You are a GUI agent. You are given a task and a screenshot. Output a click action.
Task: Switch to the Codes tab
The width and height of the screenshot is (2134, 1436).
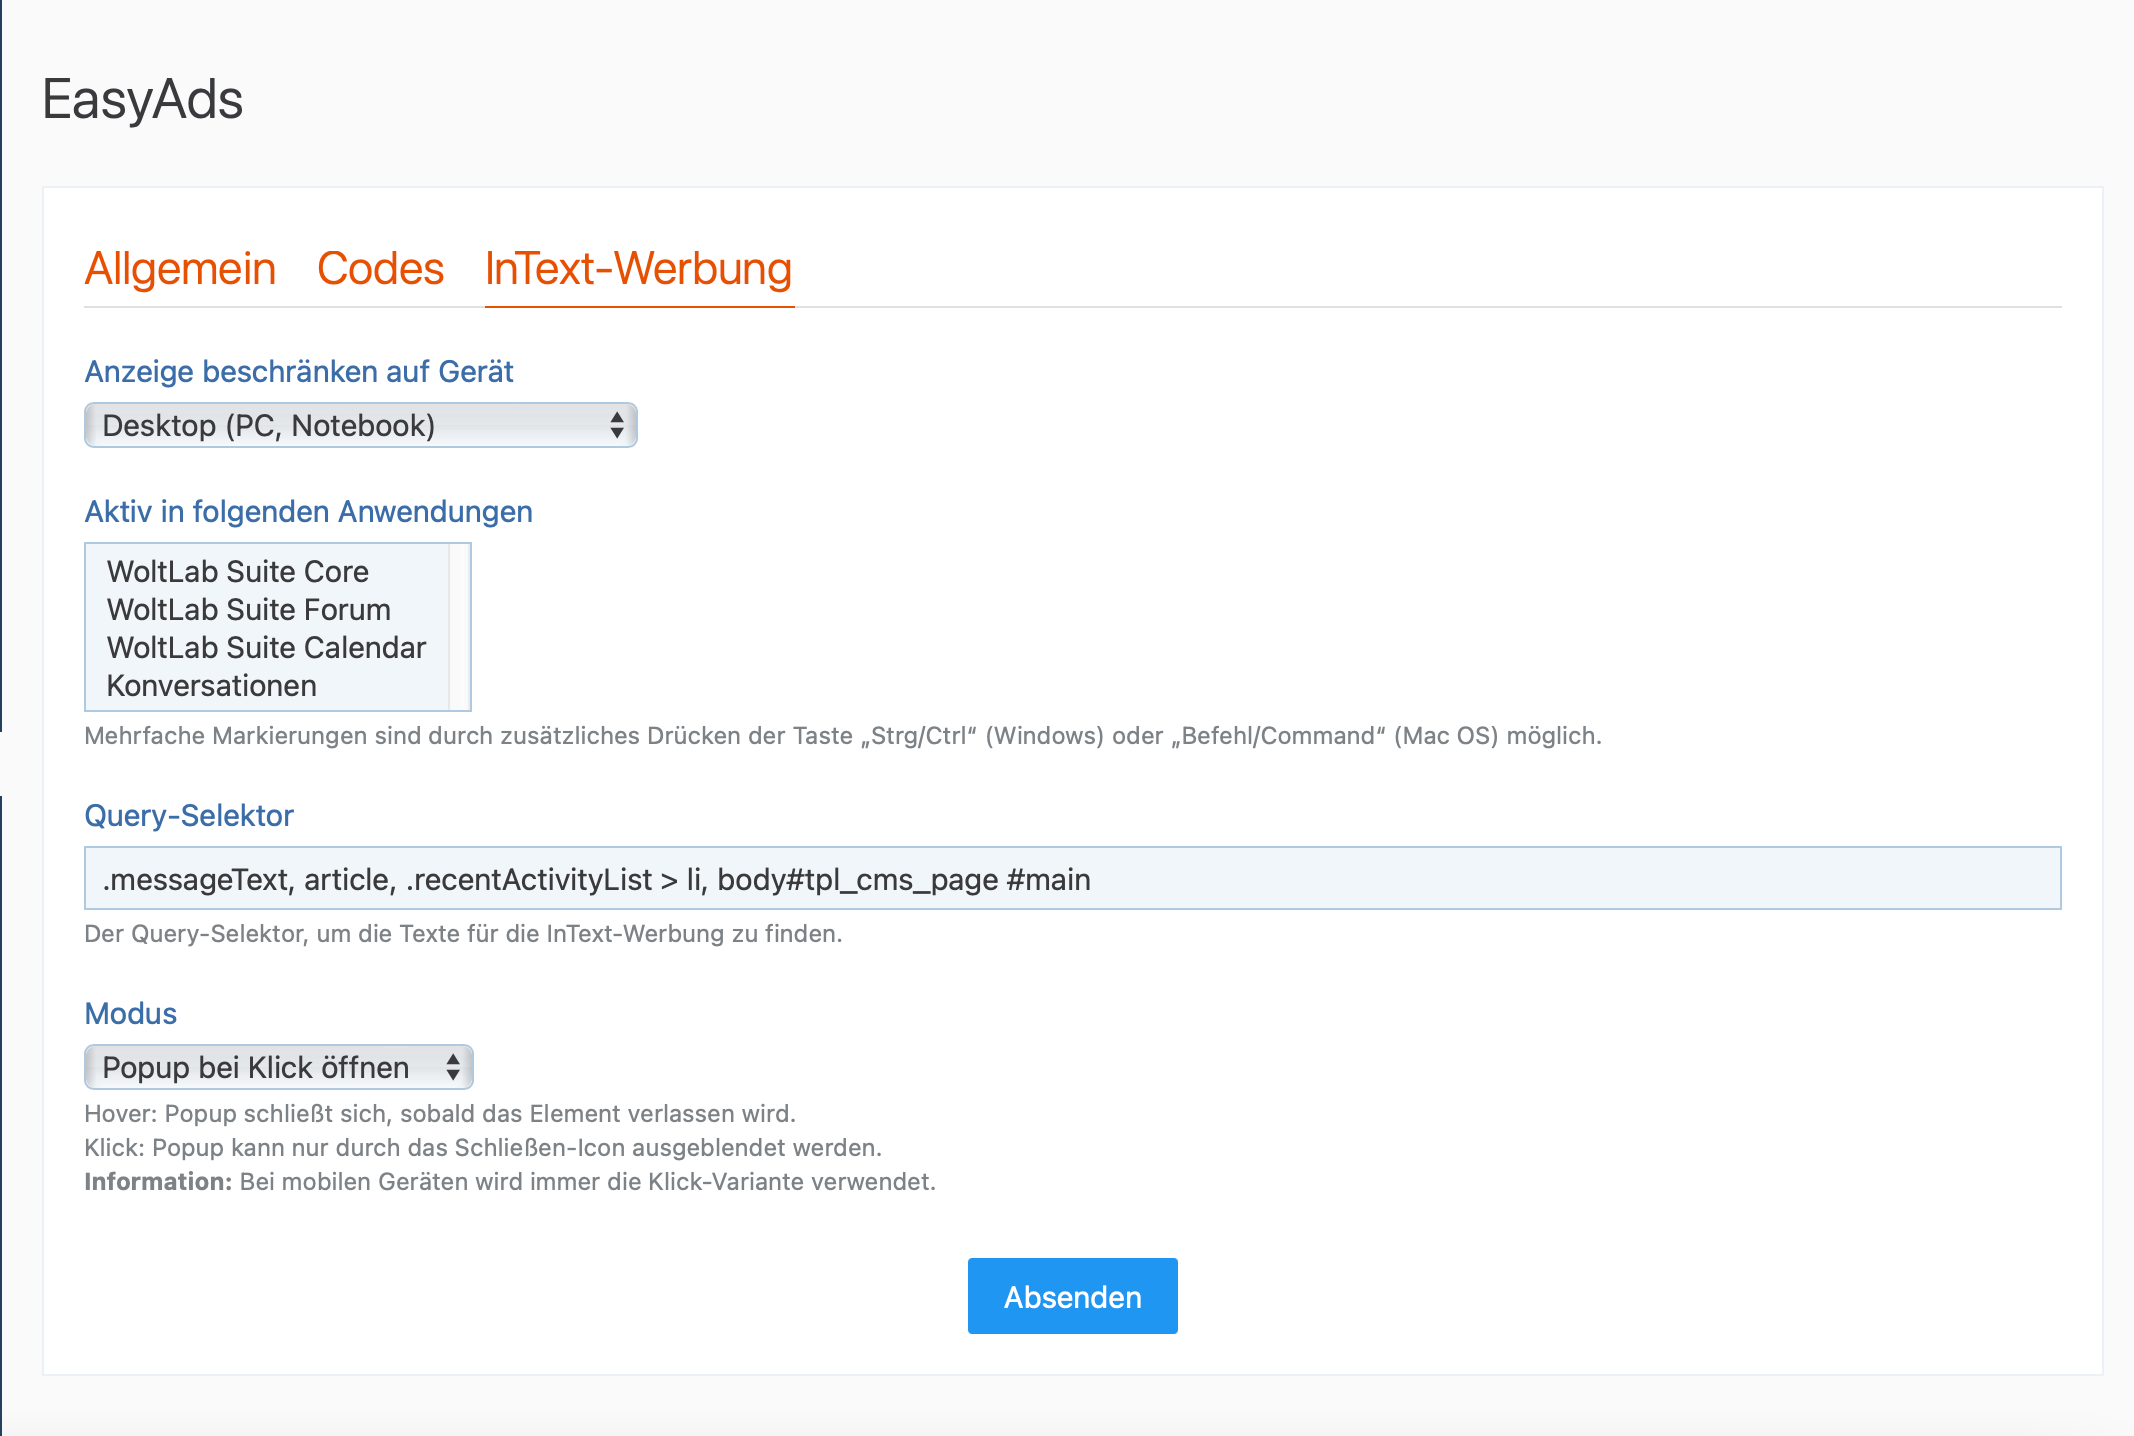tap(380, 269)
